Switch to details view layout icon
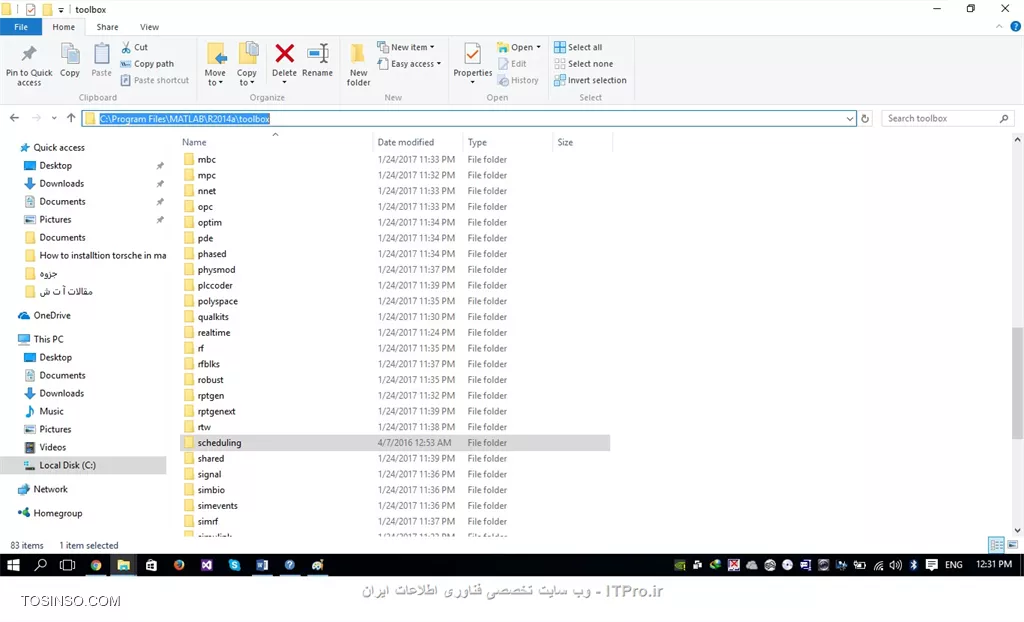Screen dimensions: 1024x622 click(x=996, y=544)
